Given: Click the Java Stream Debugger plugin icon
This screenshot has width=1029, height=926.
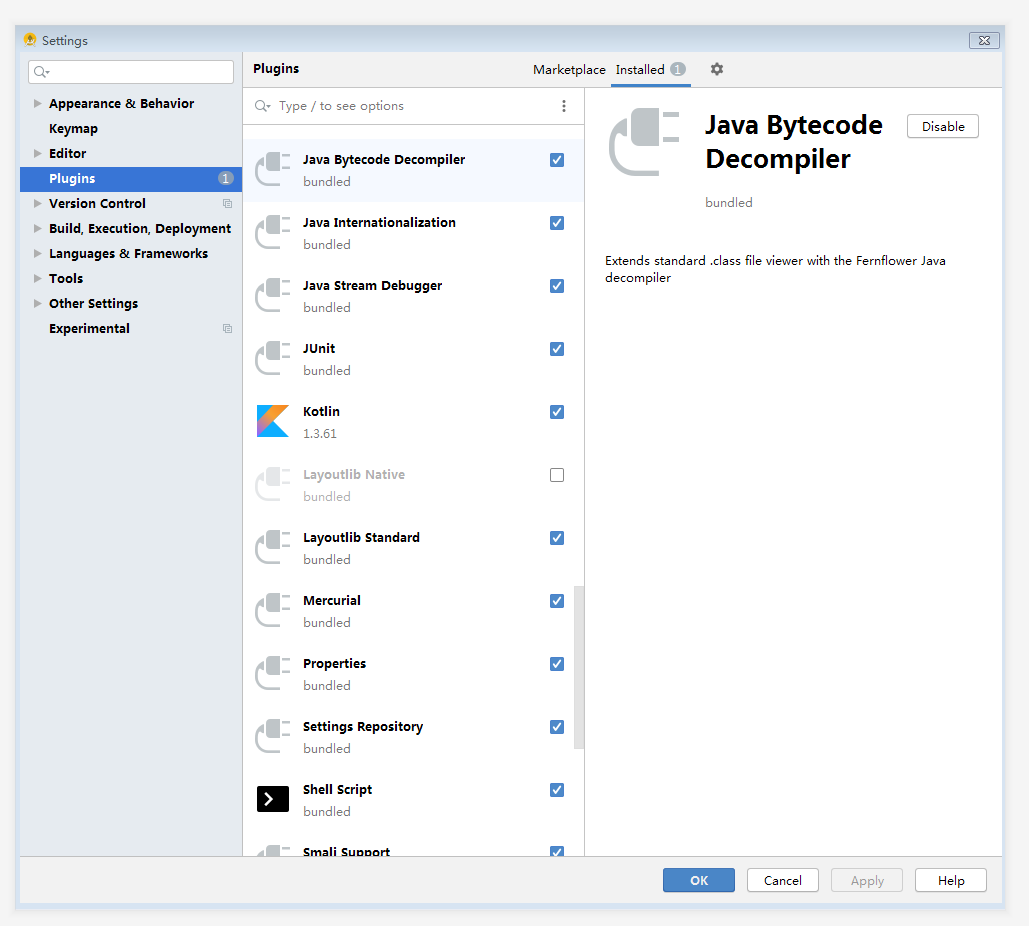Looking at the screenshot, I should click(272, 295).
